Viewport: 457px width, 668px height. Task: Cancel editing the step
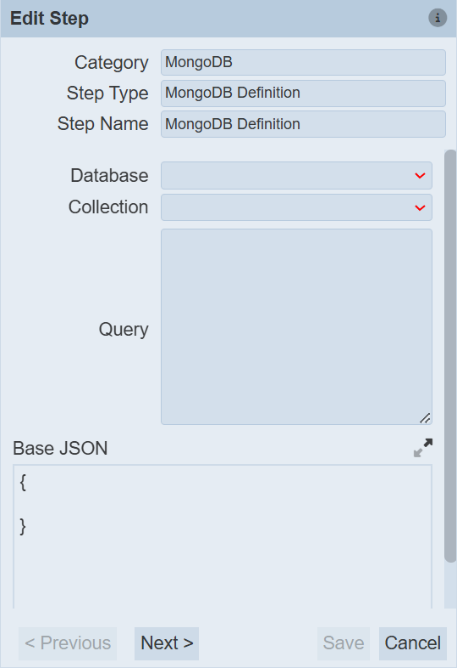point(413,643)
